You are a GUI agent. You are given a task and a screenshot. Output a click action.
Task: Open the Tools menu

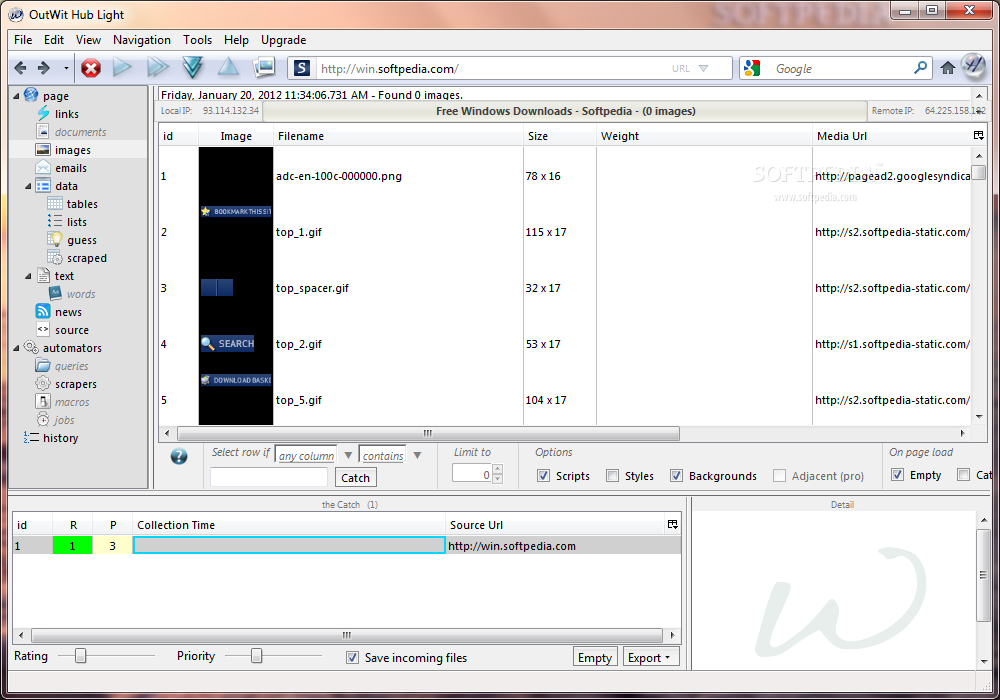[197, 40]
